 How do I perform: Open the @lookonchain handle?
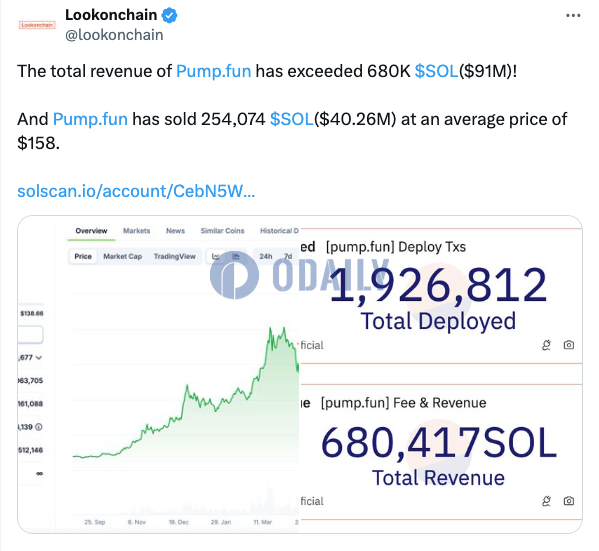click(114, 35)
